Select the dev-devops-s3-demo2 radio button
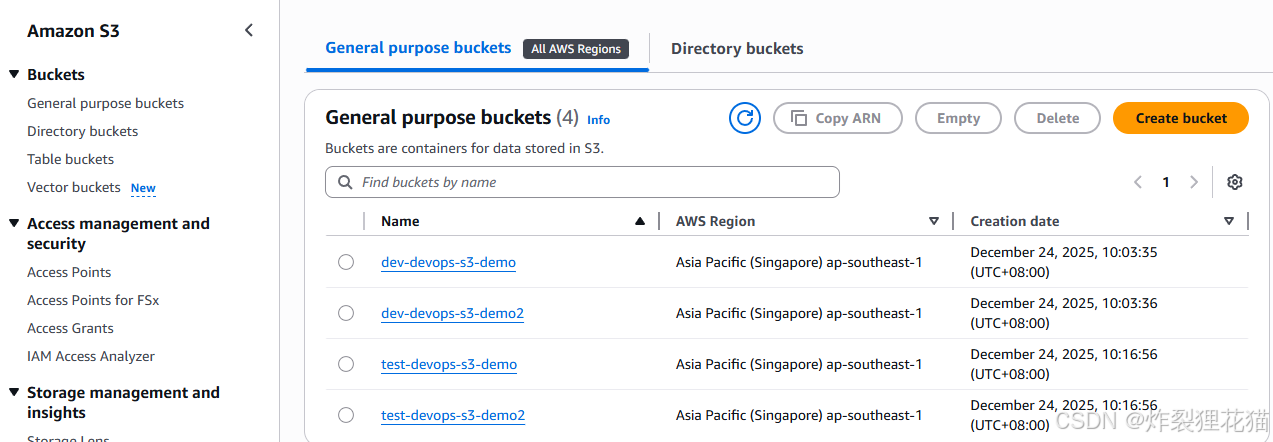Viewport: 1273px width, 442px height. pos(346,313)
